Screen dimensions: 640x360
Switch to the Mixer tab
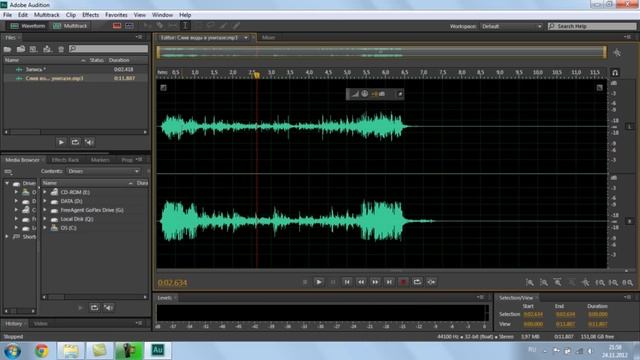(x=268, y=38)
